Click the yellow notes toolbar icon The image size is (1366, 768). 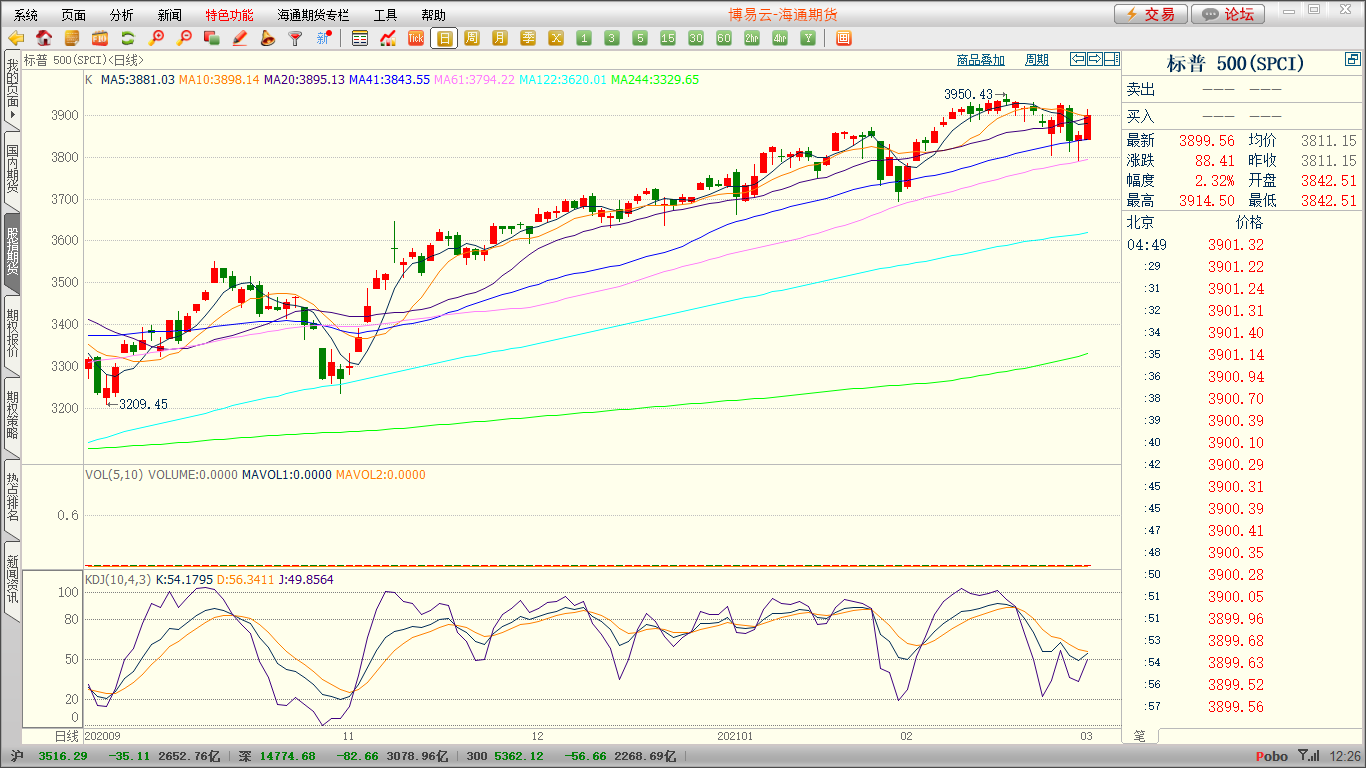pos(72,39)
